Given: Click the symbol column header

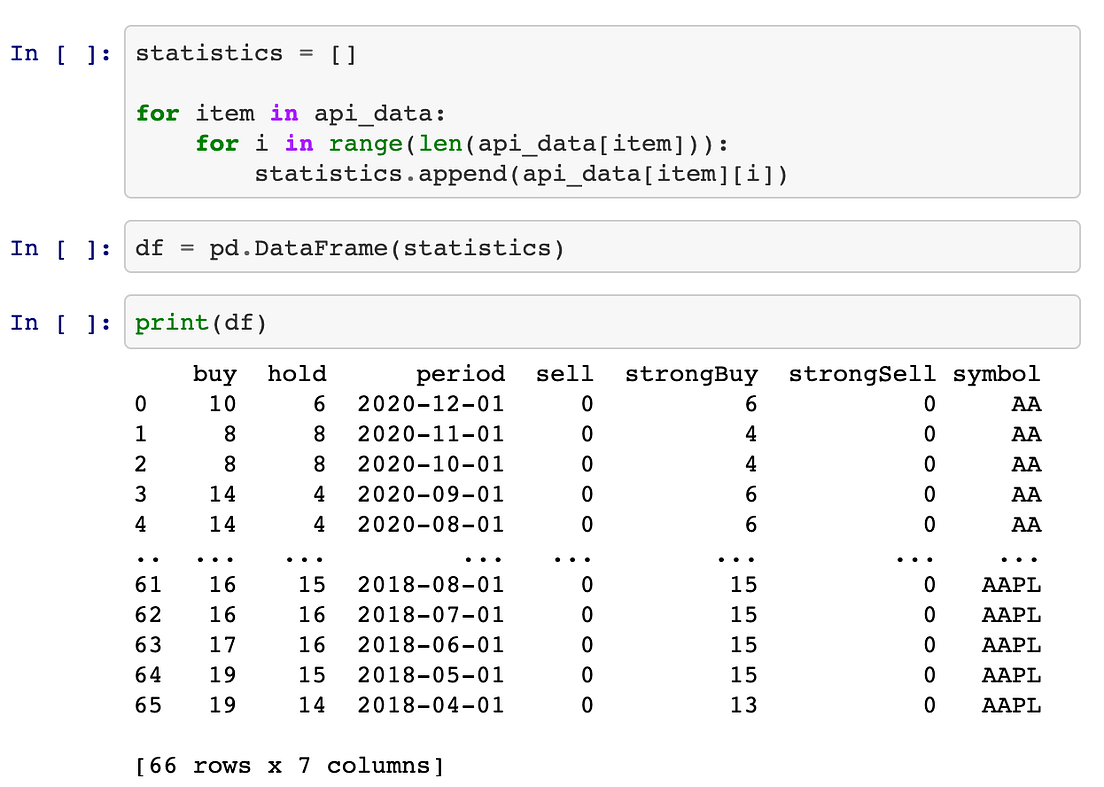Looking at the screenshot, I should (996, 374).
